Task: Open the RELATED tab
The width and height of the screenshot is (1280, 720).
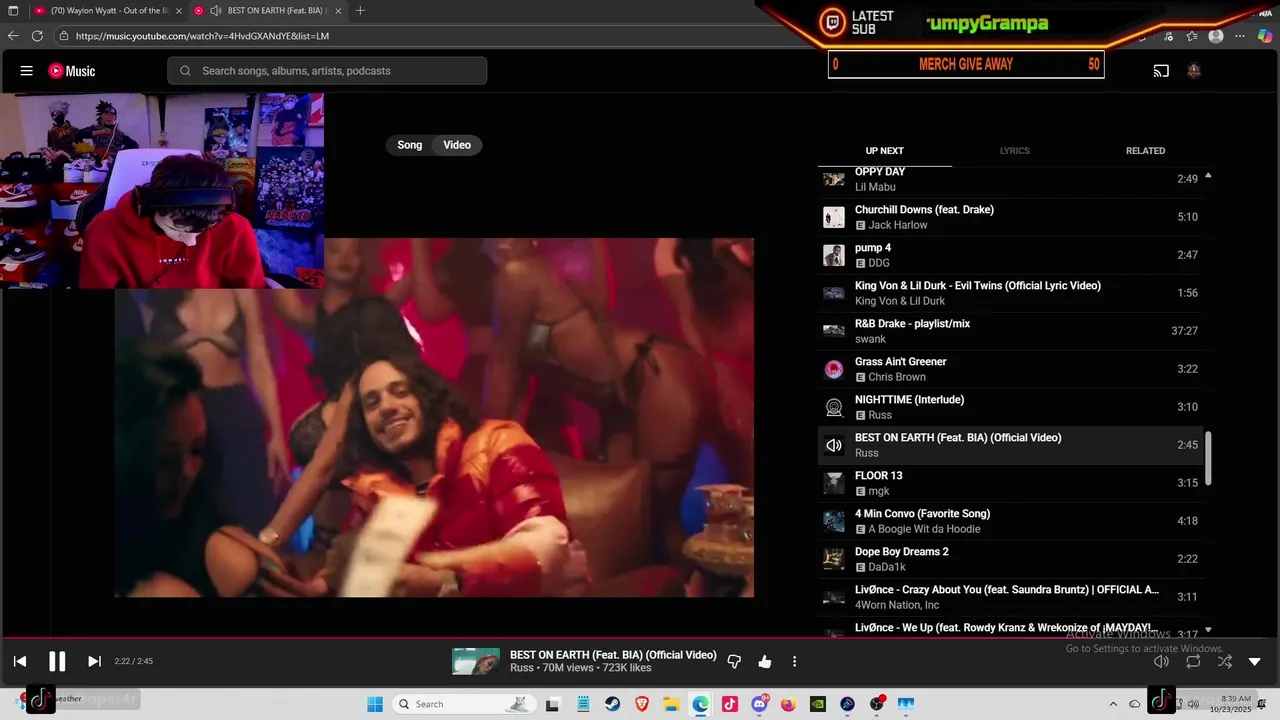Action: pos(1145,151)
